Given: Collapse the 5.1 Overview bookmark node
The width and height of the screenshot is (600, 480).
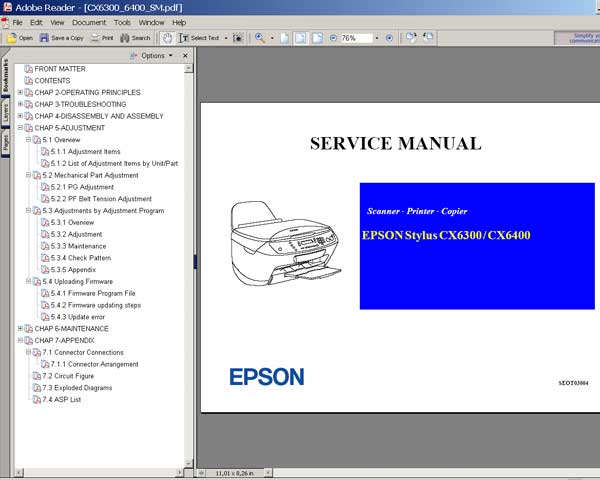Looking at the screenshot, I should (28, 140).
